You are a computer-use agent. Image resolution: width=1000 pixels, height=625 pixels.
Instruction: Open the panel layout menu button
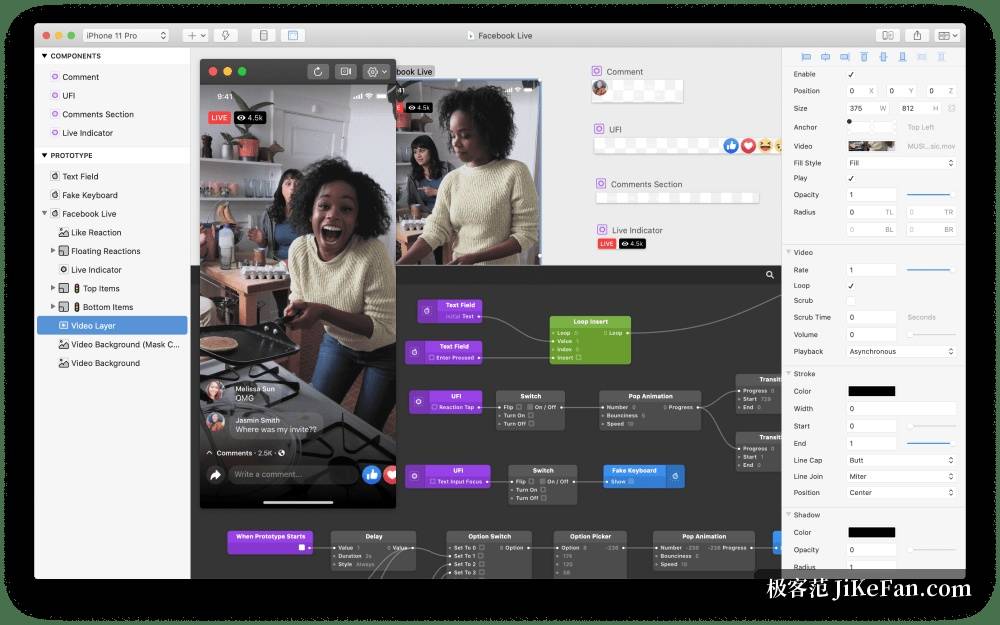(947, 36)
